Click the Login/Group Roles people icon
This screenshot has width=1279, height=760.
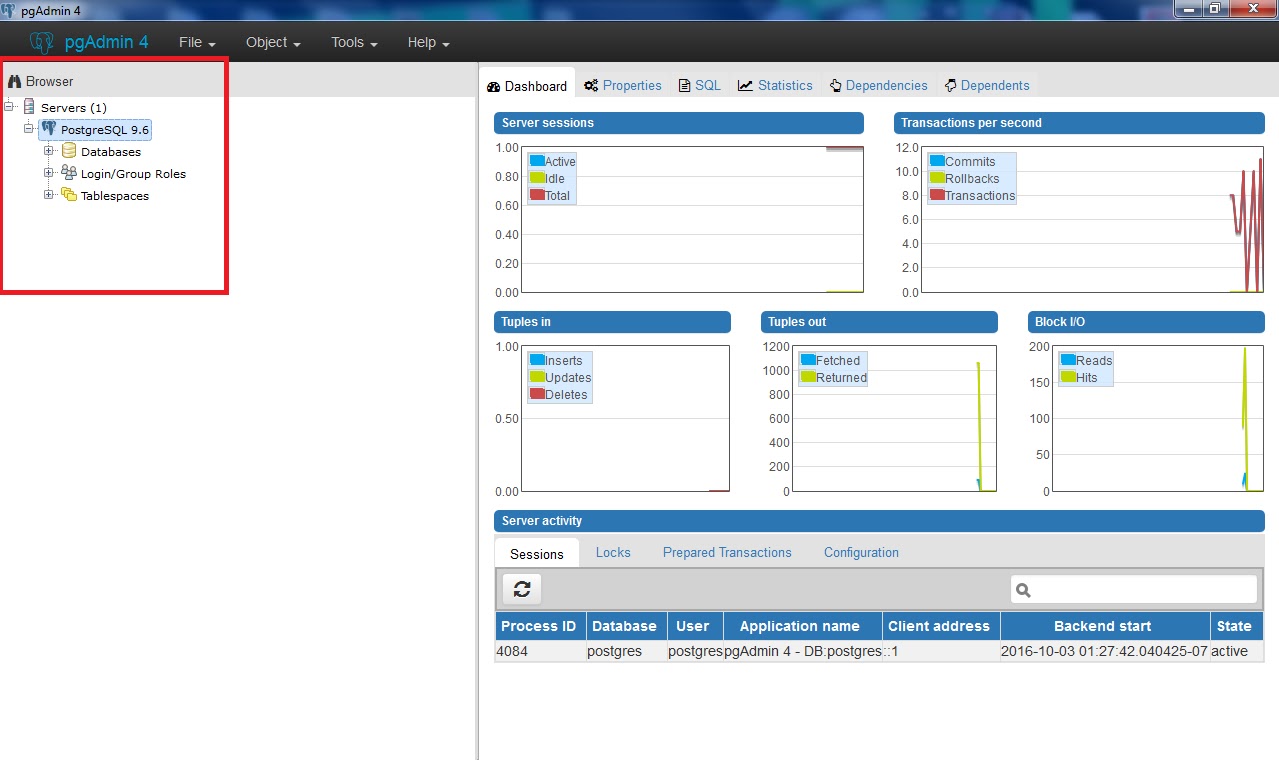[x=69, y=173]
